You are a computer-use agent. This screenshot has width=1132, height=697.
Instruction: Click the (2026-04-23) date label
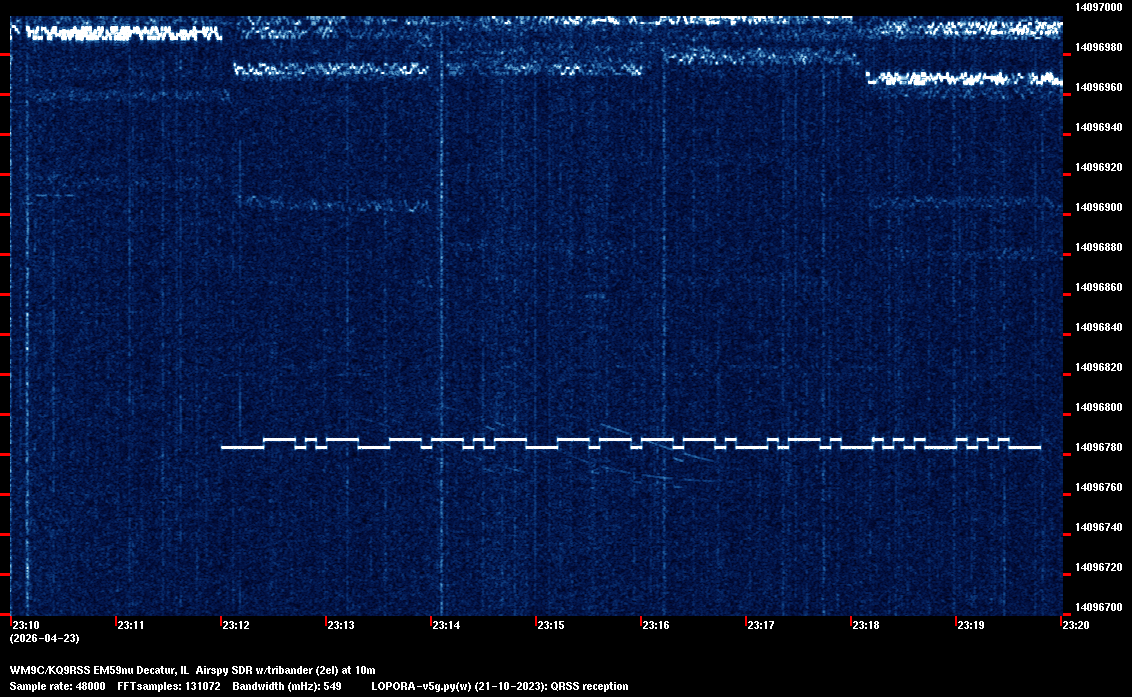pyautogui.click(x=44, y=638)
